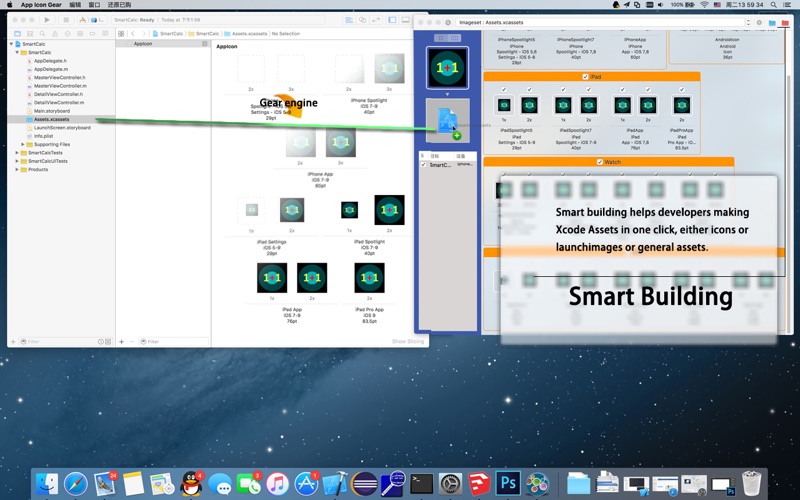
Task: Open the Test navigator in Xcode
Action: point(67,34)
